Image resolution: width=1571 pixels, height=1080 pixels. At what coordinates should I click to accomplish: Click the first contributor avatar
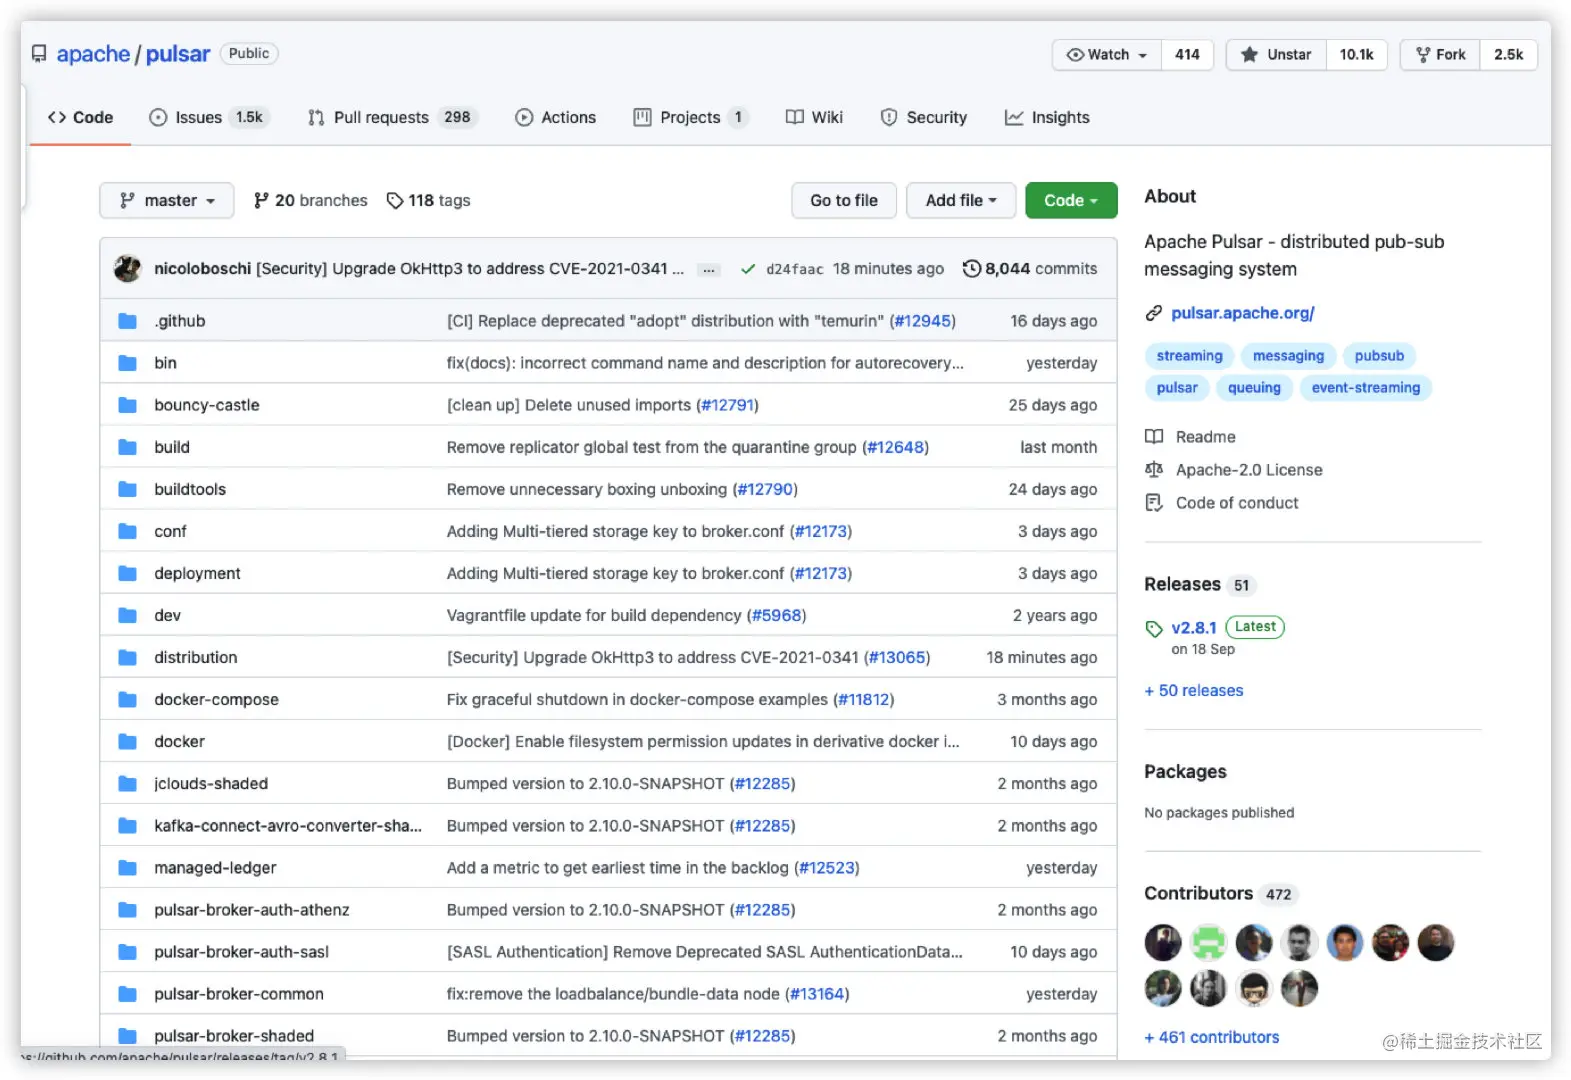tap(1163, 943)
